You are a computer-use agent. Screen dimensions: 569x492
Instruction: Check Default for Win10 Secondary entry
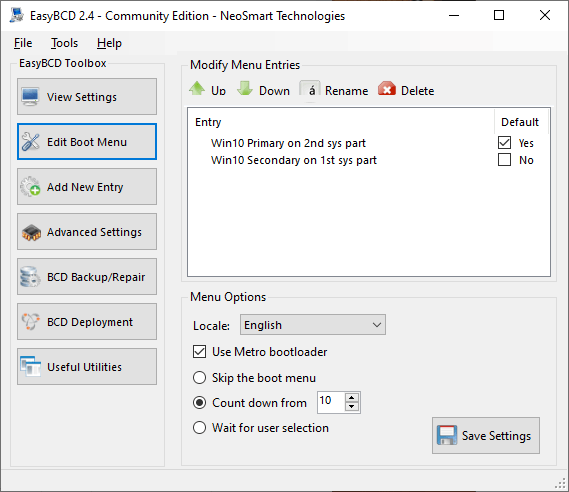coord(504,160)
